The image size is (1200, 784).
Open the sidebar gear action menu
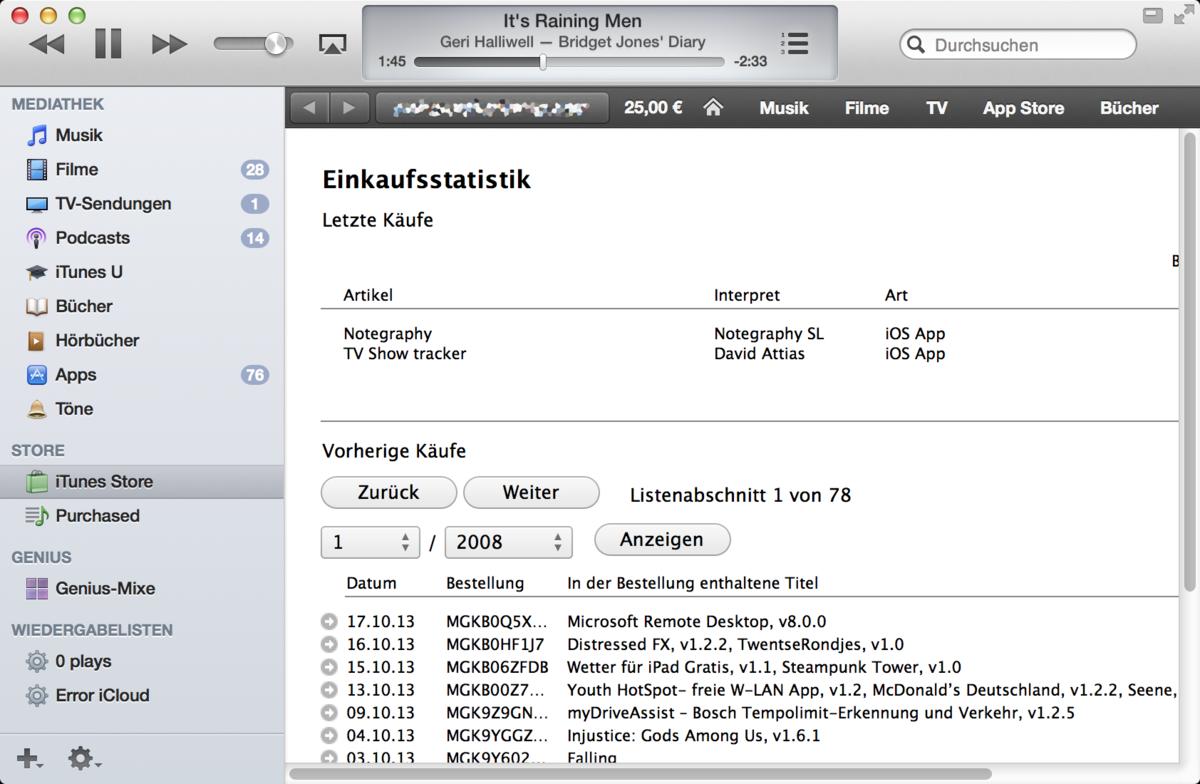click(84, 758)
